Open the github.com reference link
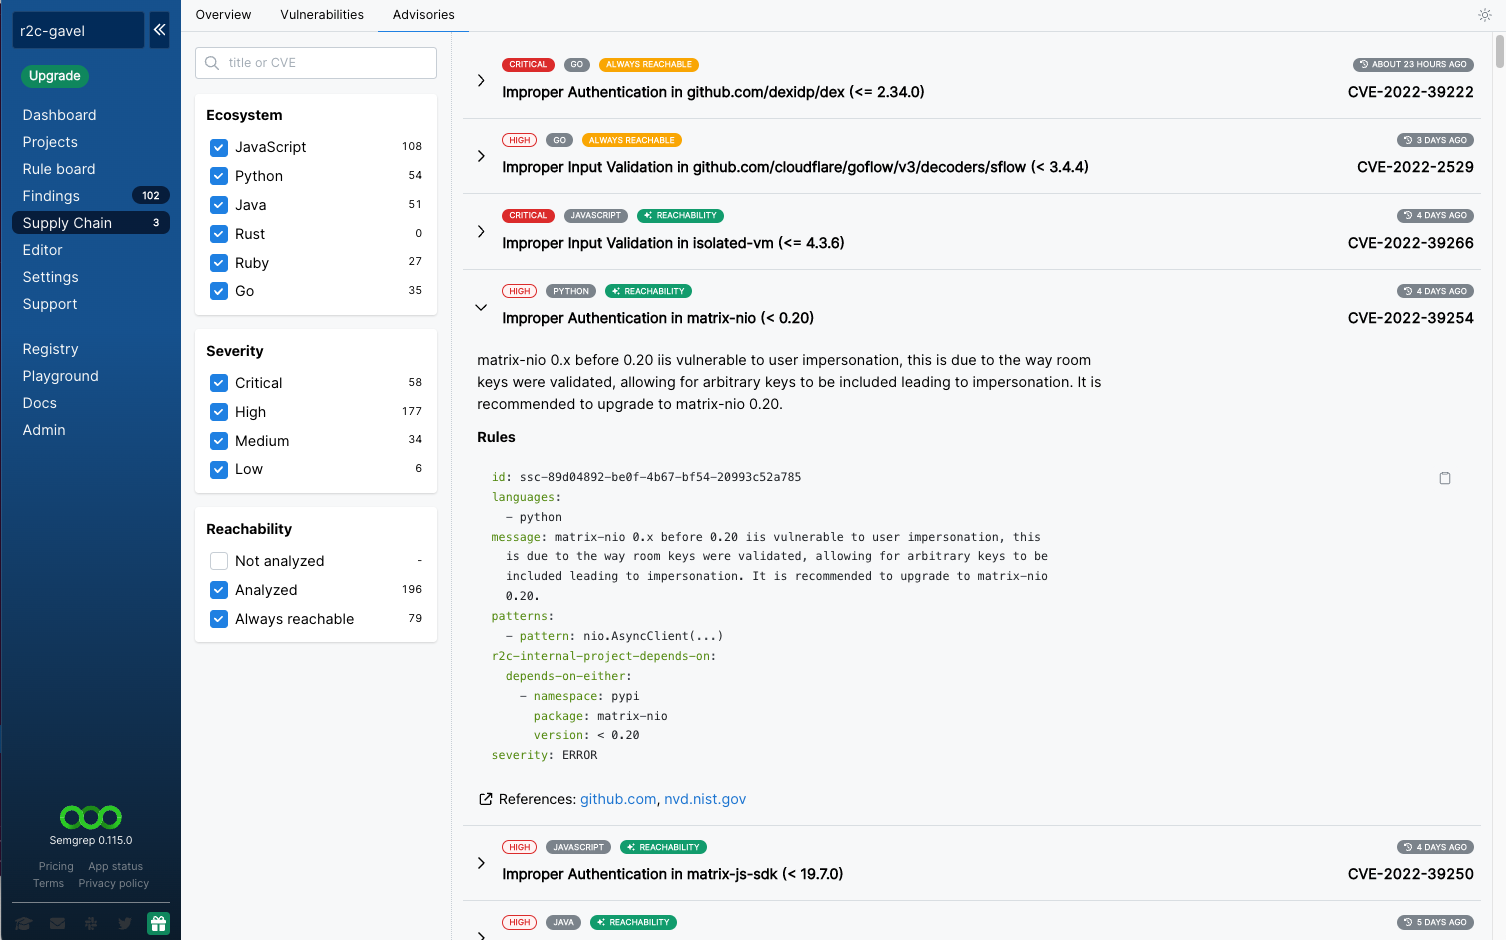This screenshot has height=940, width=1506. click(x=618, y=799)
